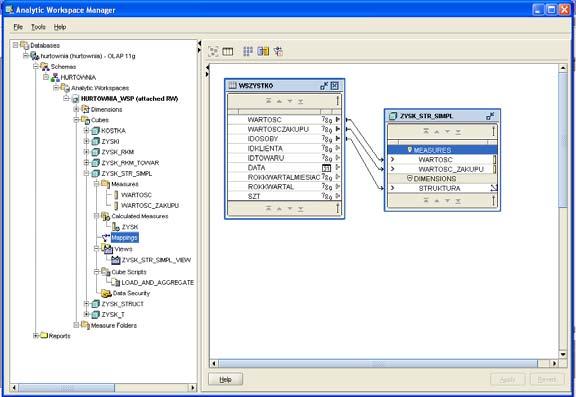Collapse the Cube Scripts node
Screen dimensions: 576x397
[97, 272]
